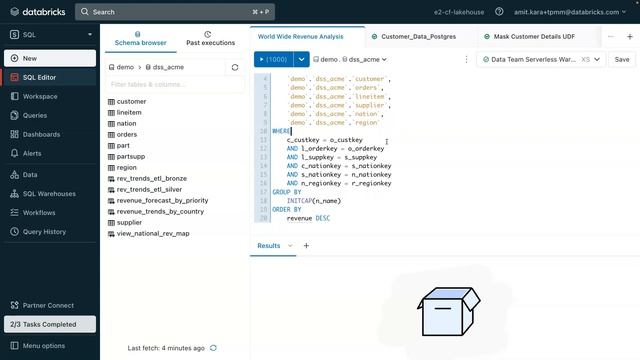Image resolution: width=640 pixels, height=360 pixels.
Task: Click WHERE keyword in editor
Action: click(281, 131)
